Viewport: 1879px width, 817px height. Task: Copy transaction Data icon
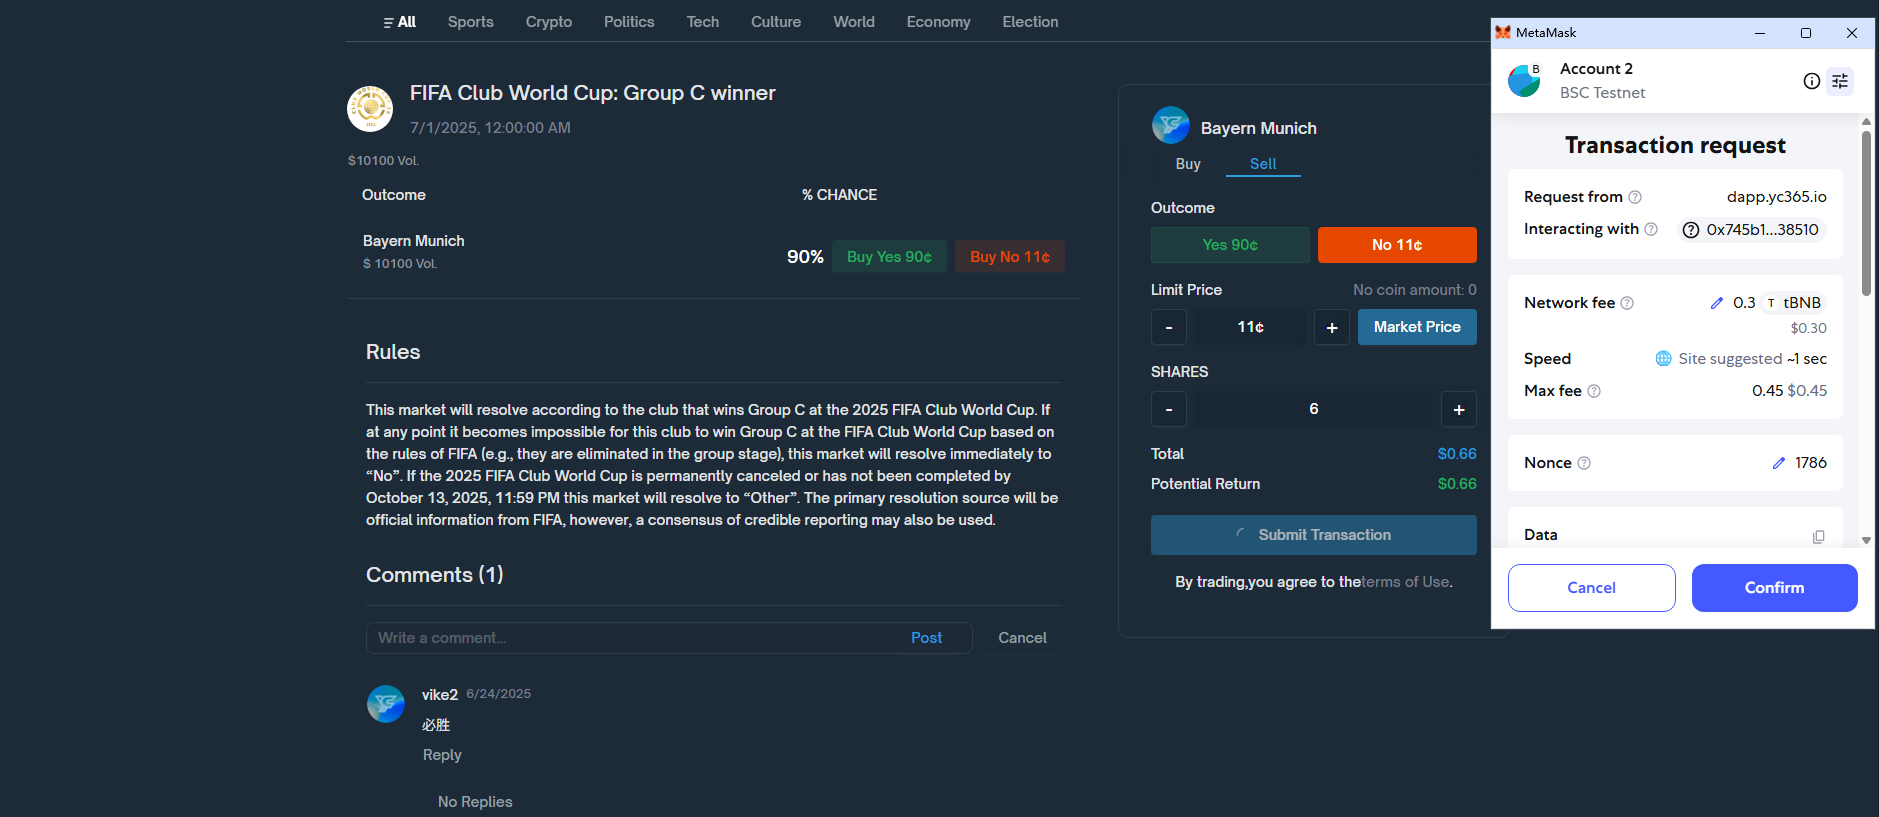(1818, 536)
